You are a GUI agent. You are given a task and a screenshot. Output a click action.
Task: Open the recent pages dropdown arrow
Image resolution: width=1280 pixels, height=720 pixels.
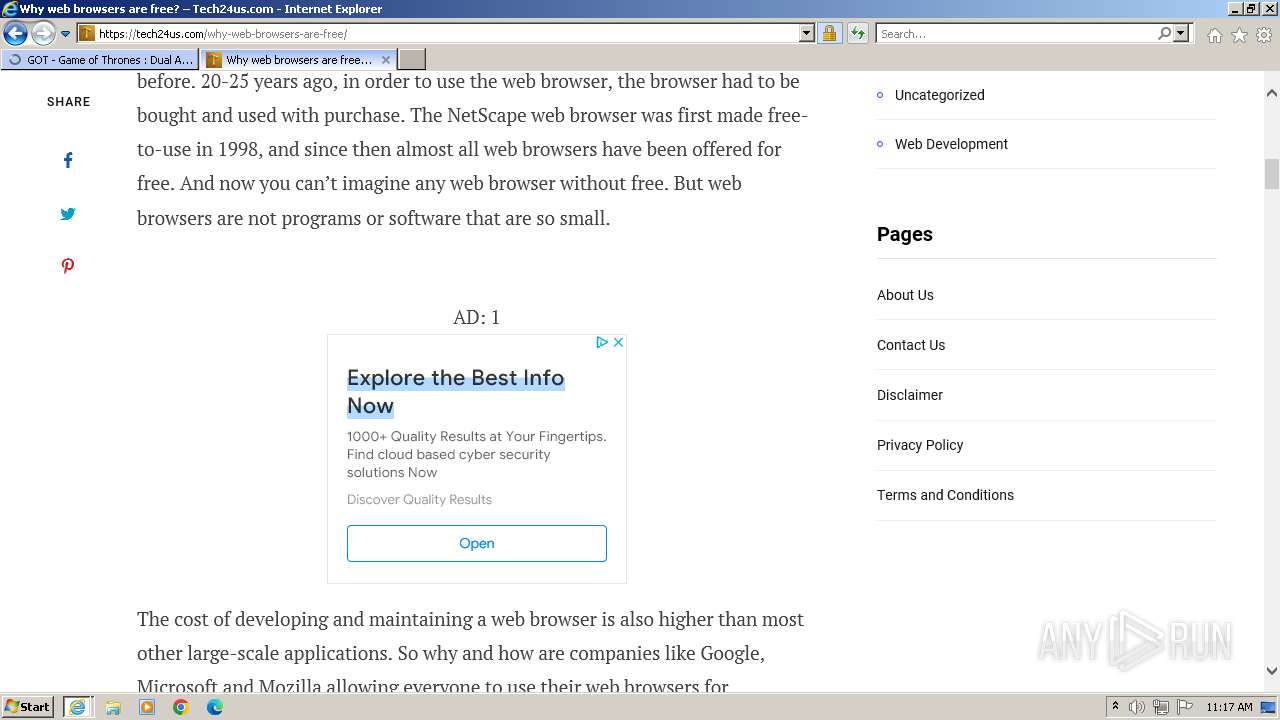point(65,34)
